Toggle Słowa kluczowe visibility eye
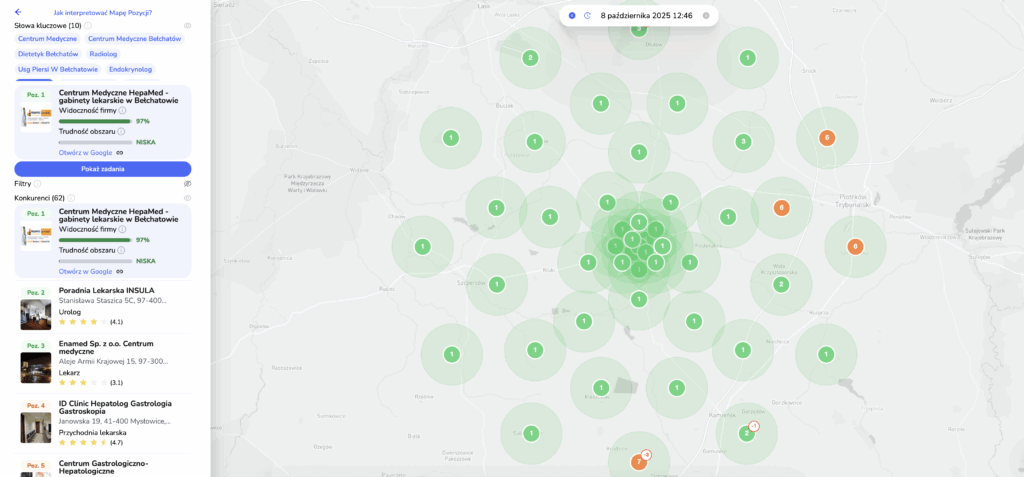This screenshot has height=477, width=1024. (187, 25)
